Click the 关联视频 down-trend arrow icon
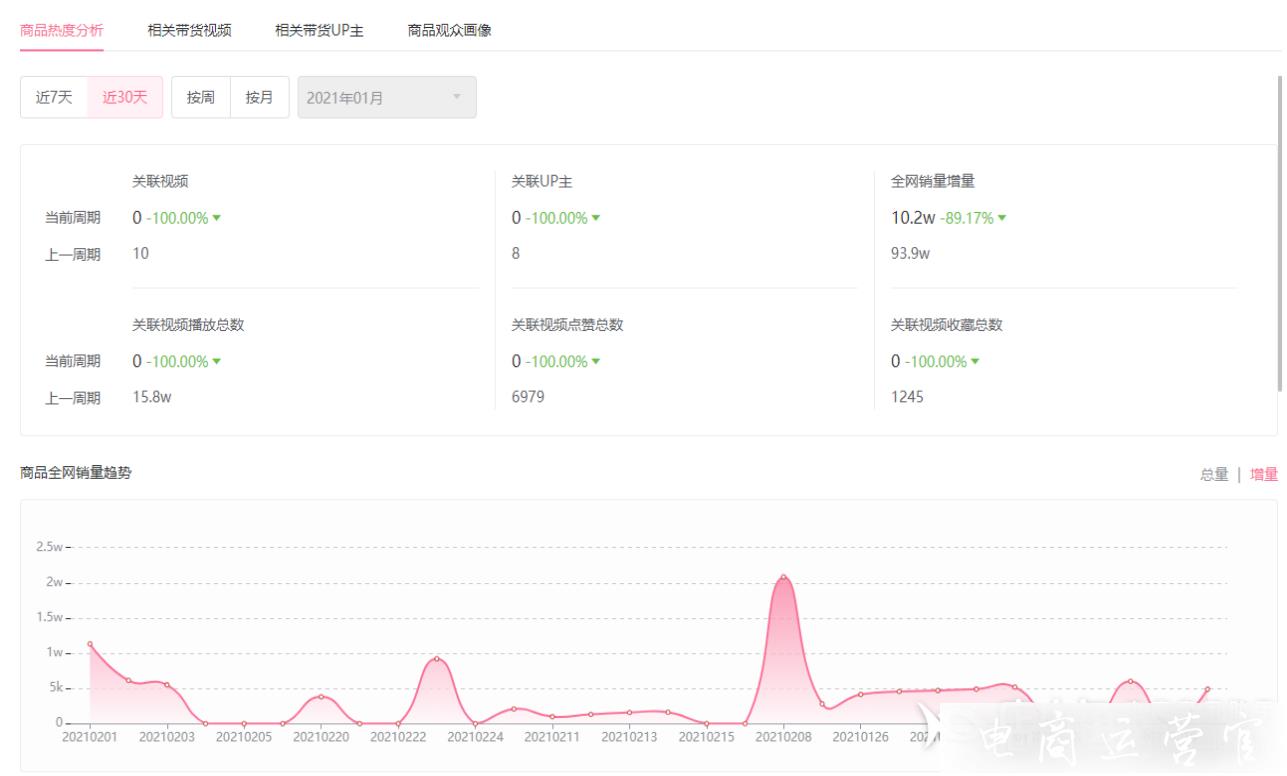The image size is (1287, 776). pyautogui.click(x=216, y=218)
